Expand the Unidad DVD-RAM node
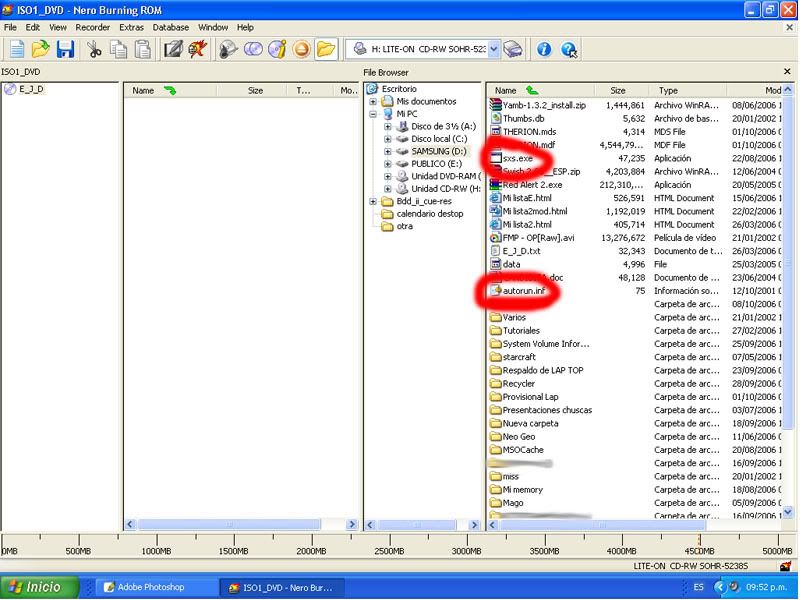 point(388,177)
